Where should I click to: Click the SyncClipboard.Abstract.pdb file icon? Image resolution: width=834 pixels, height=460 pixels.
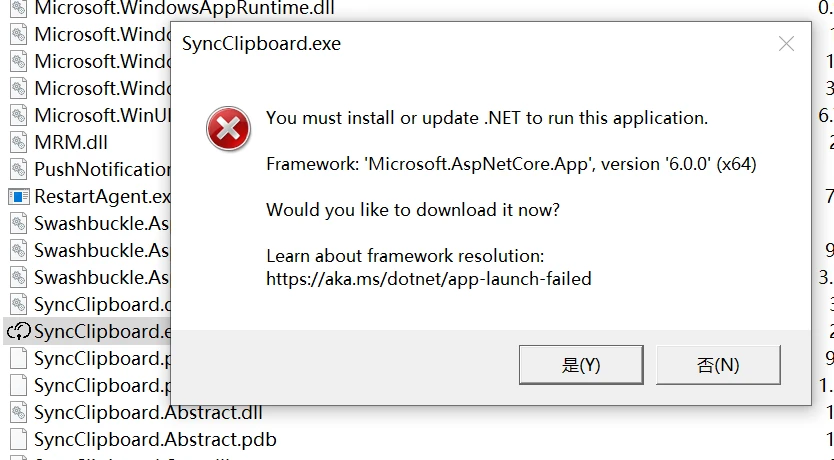[18, 439]
